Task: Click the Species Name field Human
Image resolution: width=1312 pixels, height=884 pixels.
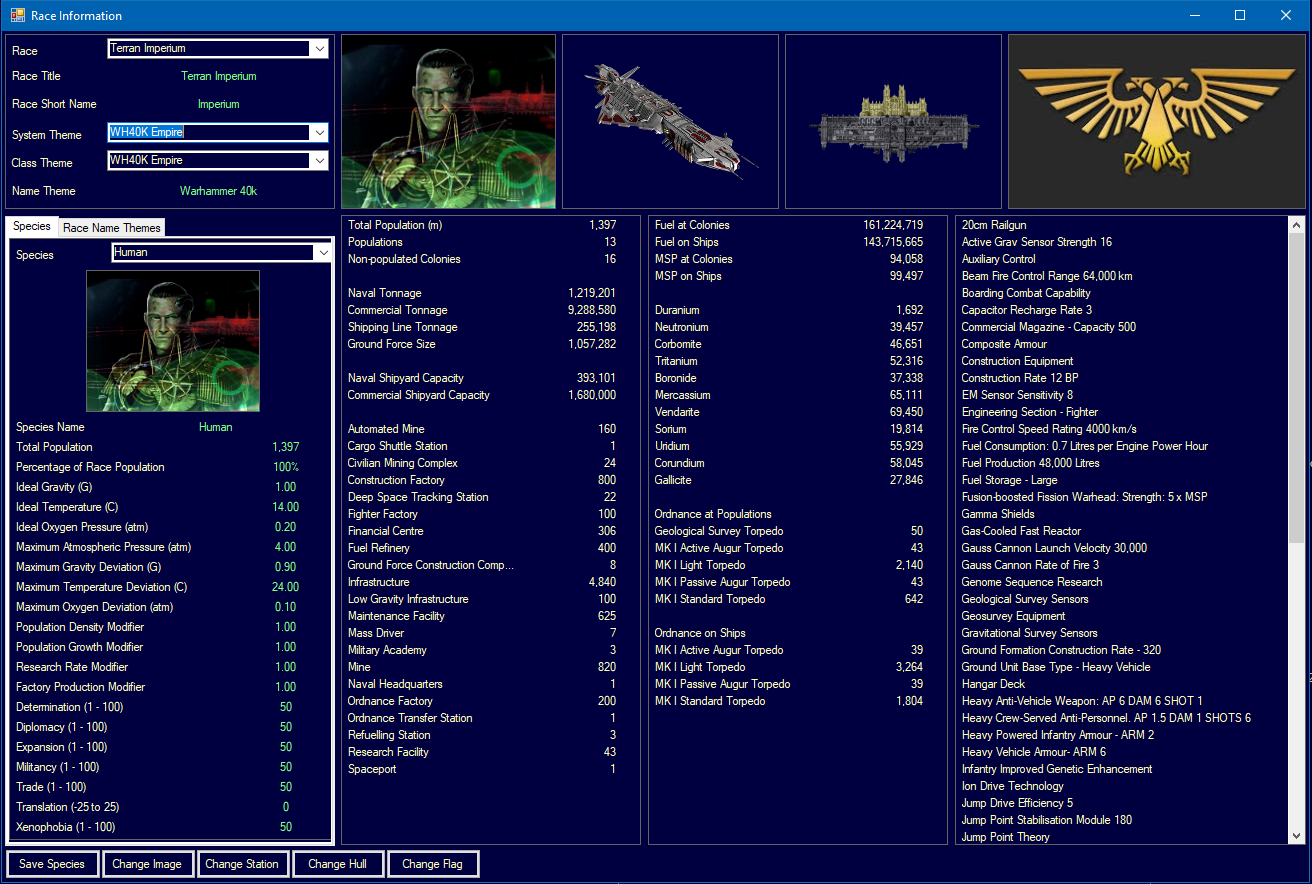Action: tap(216, 427)
